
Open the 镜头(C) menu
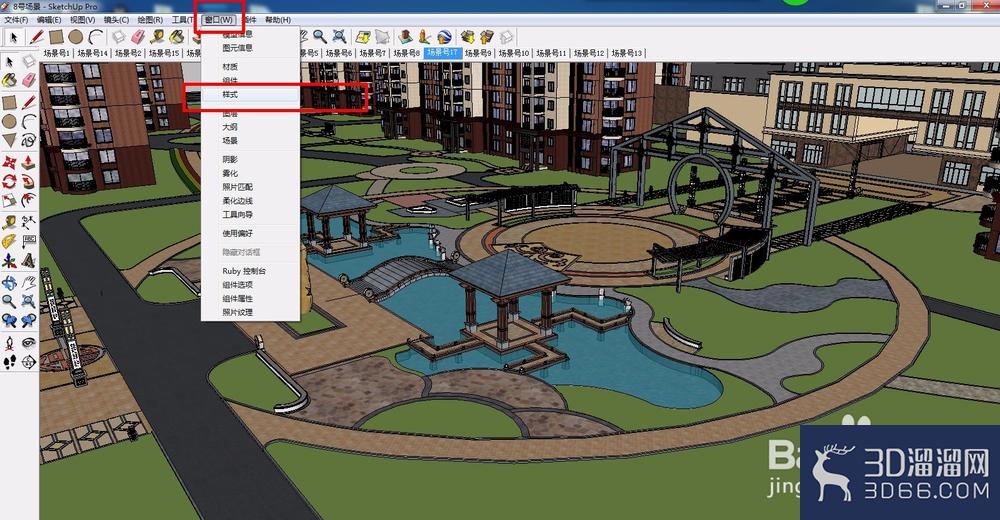[117, 20]
